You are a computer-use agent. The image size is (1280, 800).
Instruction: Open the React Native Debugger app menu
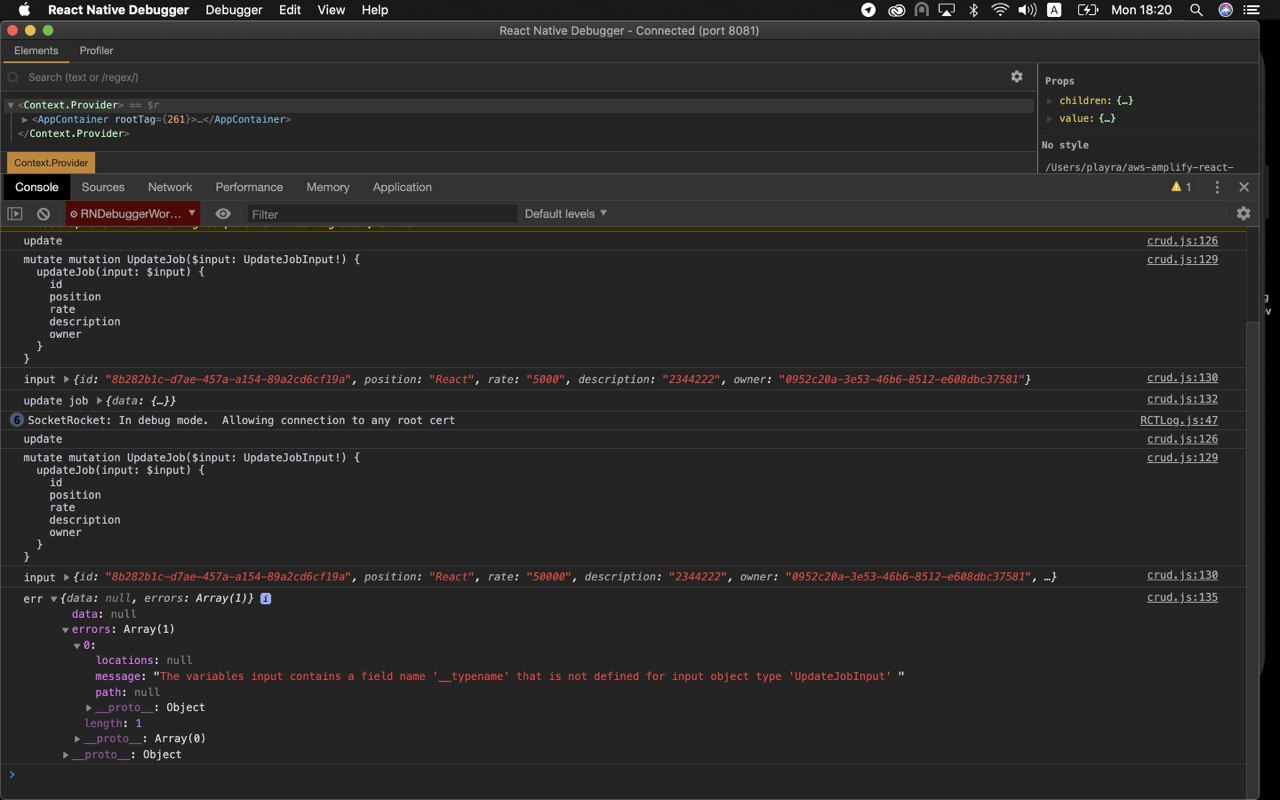[x=118, y=10]
